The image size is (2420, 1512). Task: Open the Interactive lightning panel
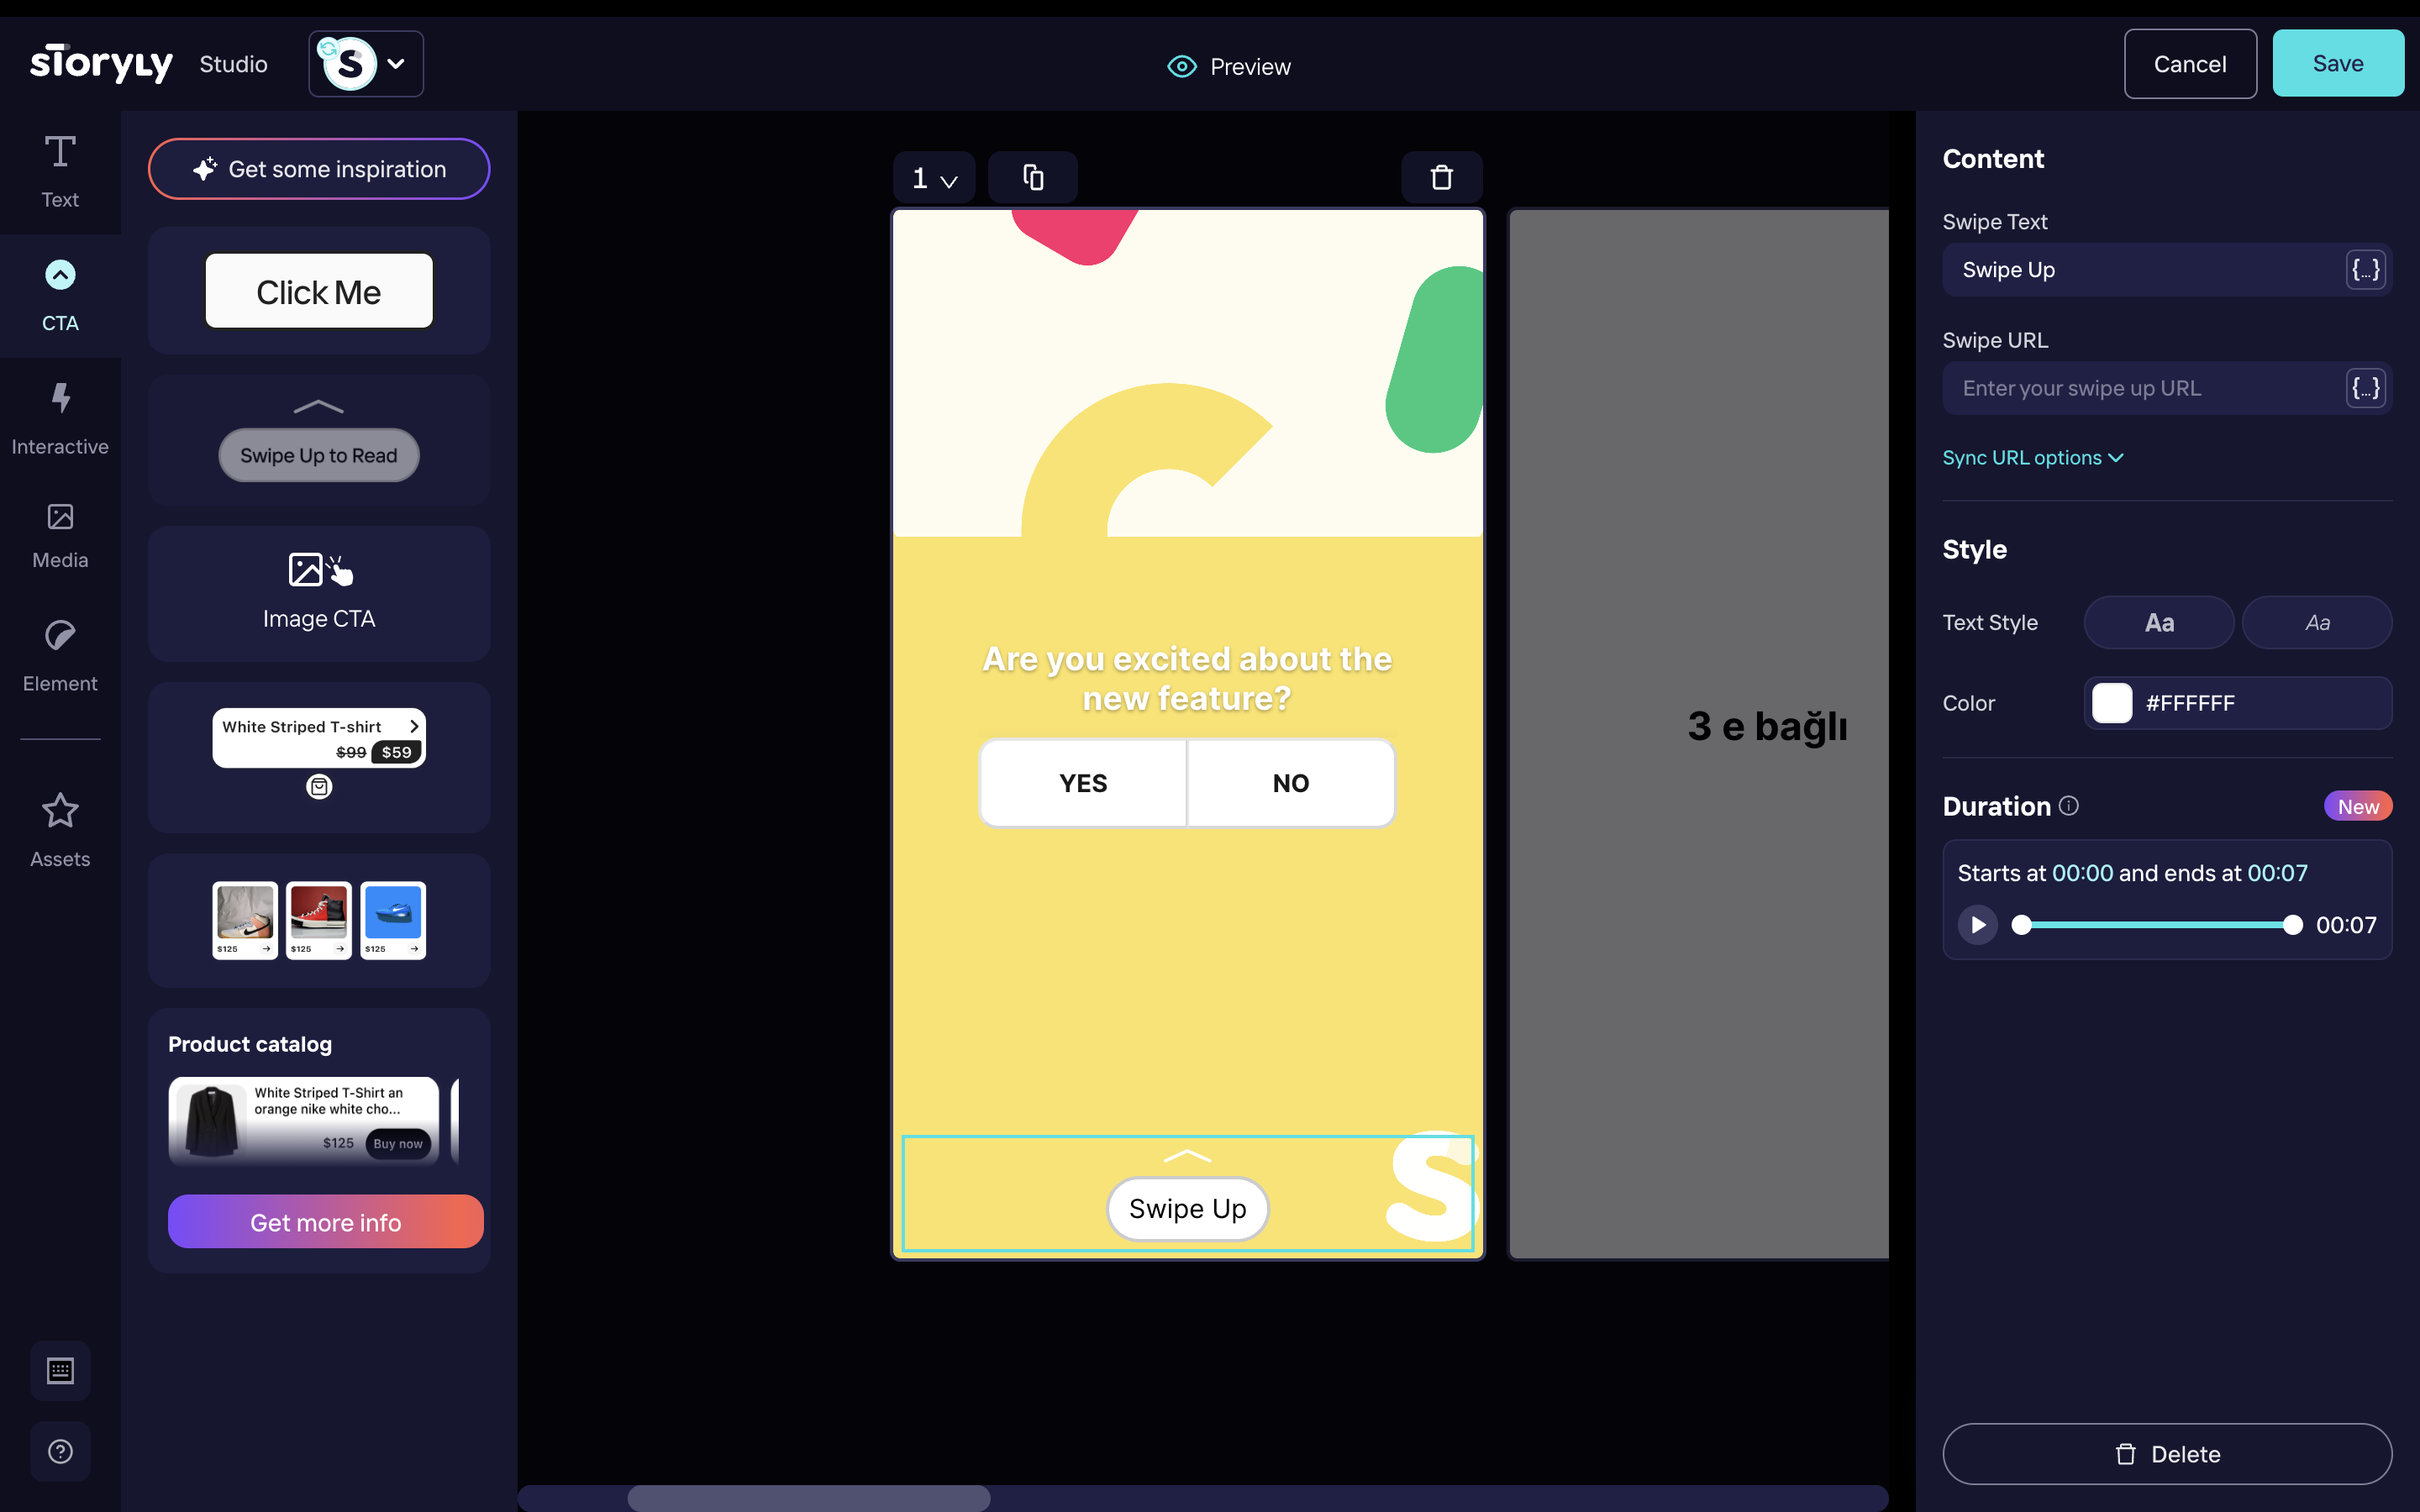click(60, 418)
